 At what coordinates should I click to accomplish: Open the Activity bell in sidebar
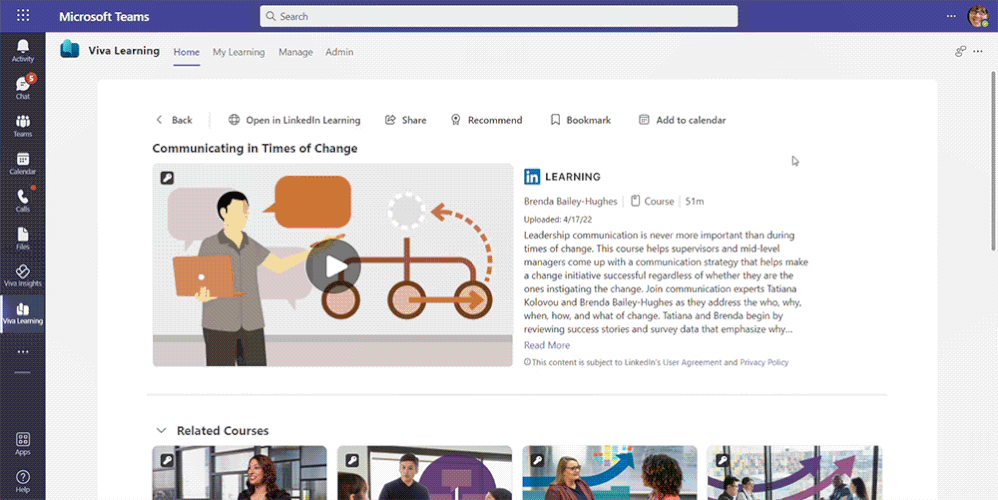click(x=23, y=50)
